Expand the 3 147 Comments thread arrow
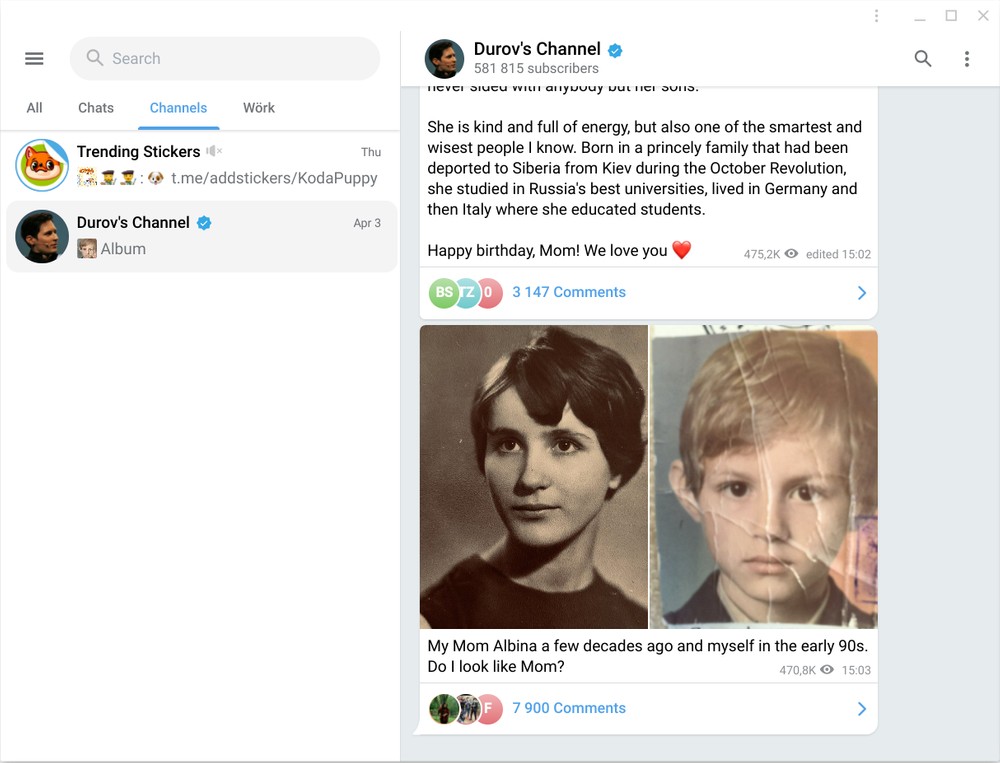 pyautogui.click(x=861, y=293)
